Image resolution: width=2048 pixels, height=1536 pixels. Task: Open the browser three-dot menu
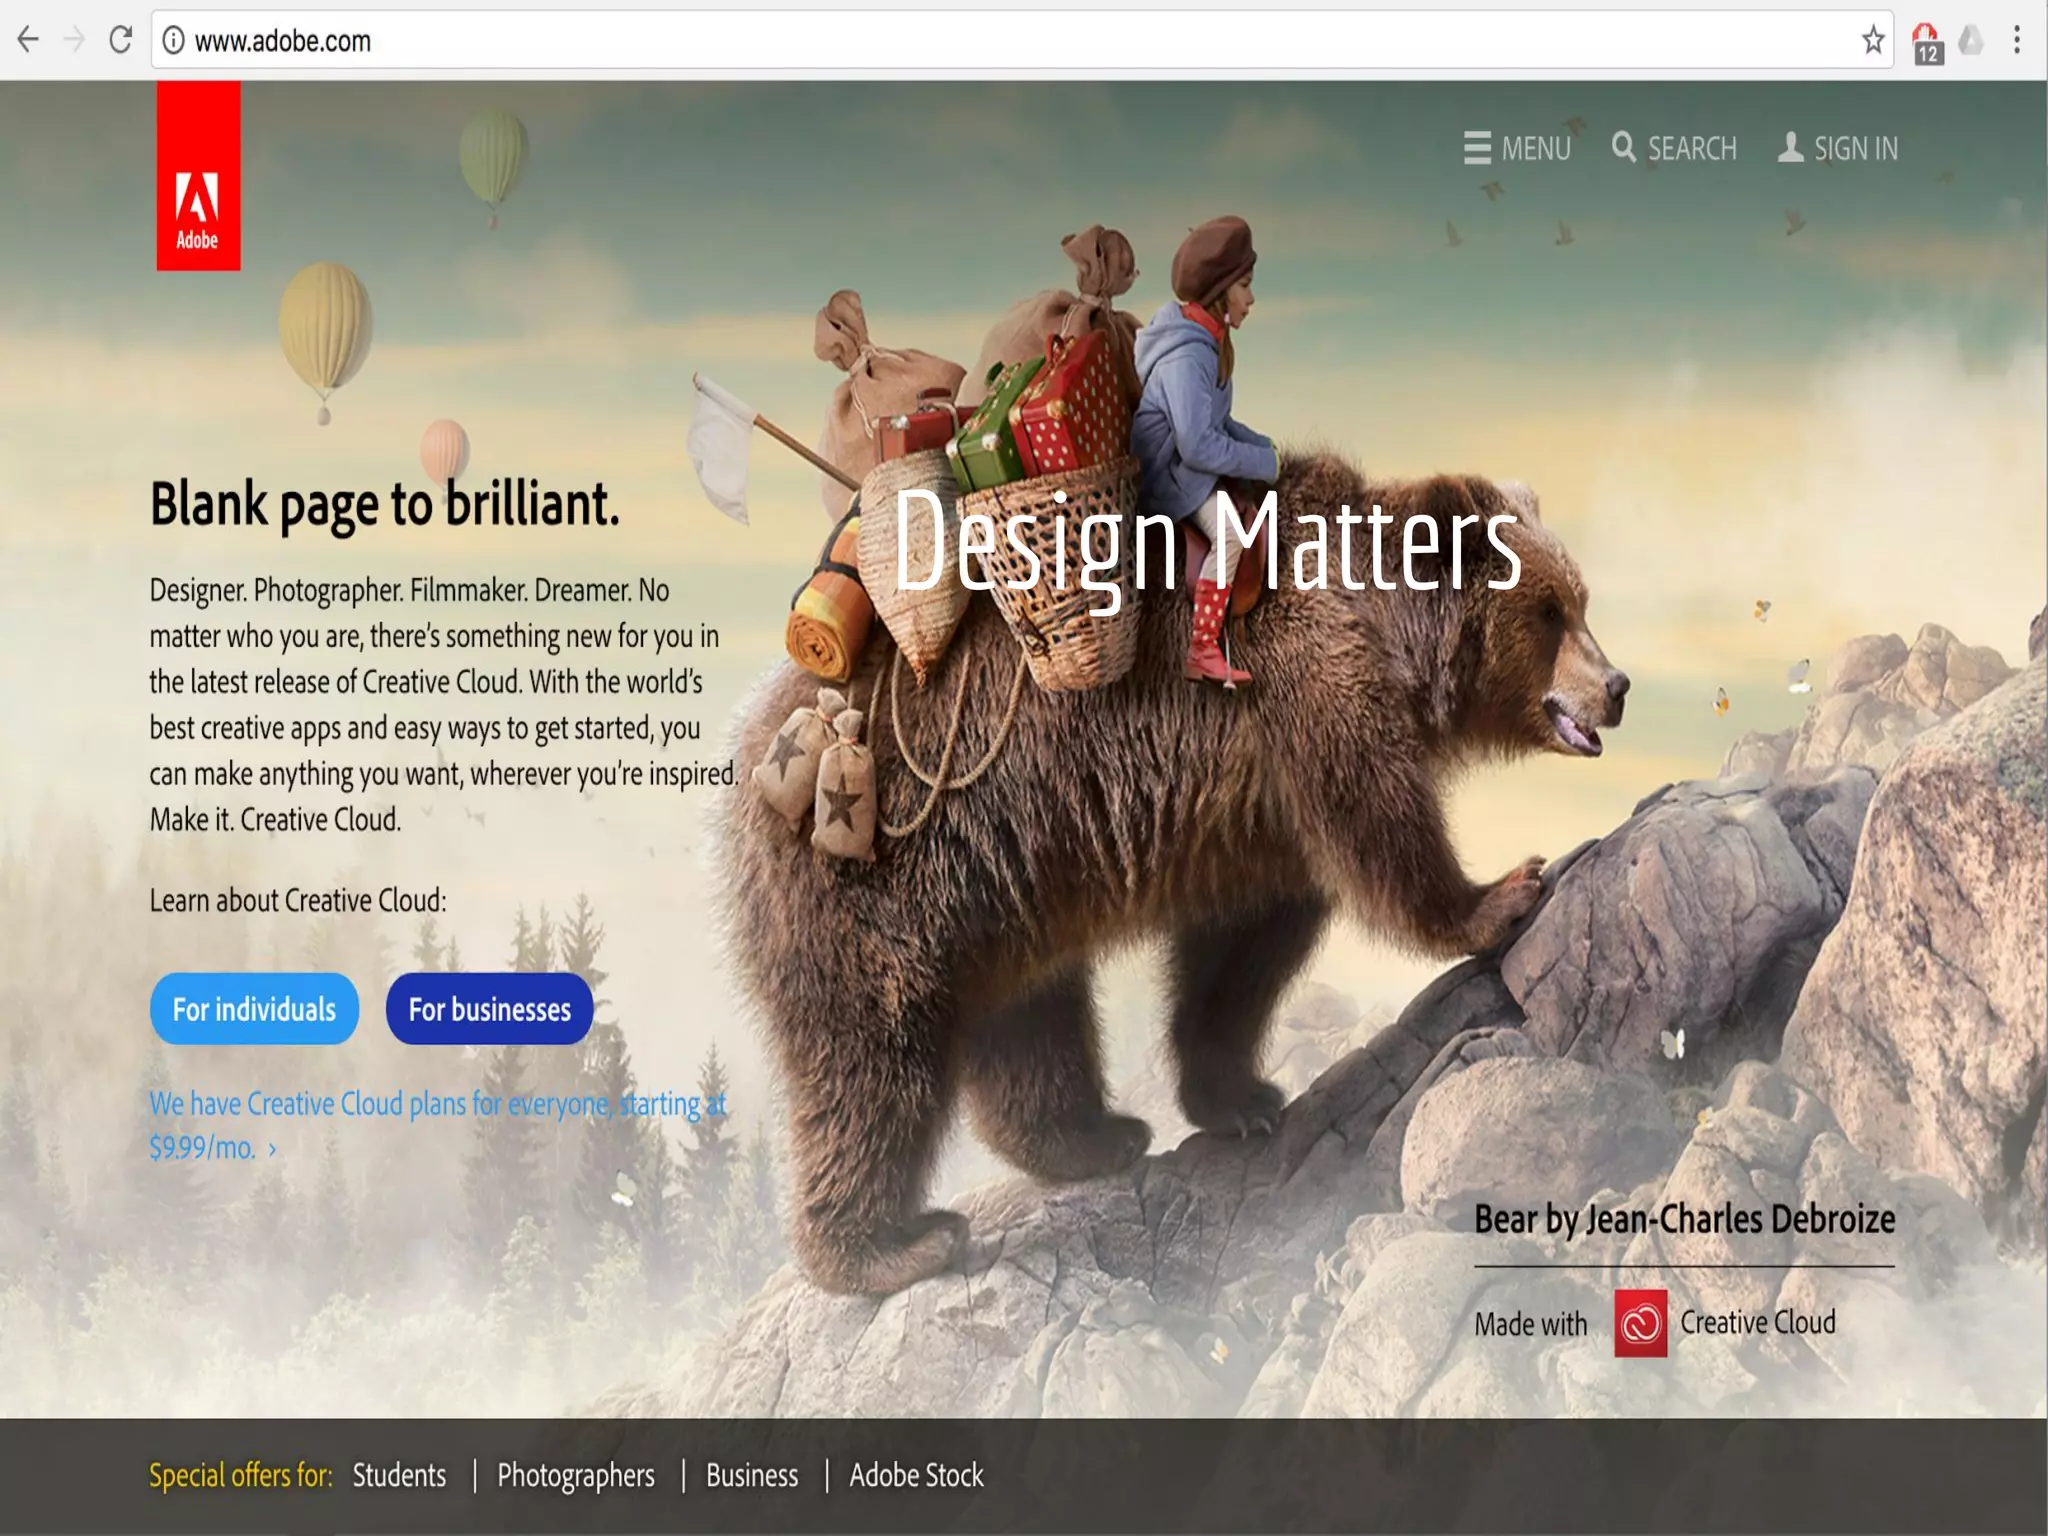[x=2017, y=40]
